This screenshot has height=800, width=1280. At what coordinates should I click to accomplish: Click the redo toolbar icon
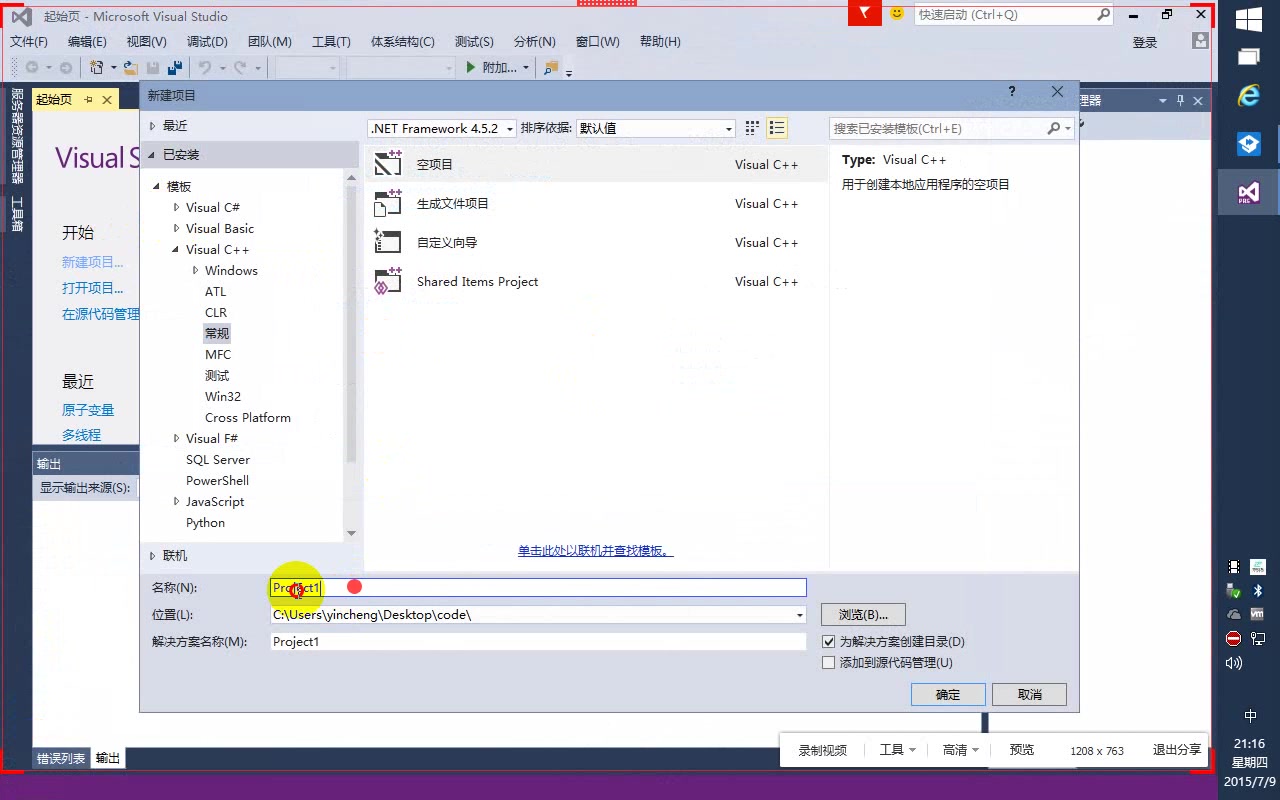[x=240, y=68]
